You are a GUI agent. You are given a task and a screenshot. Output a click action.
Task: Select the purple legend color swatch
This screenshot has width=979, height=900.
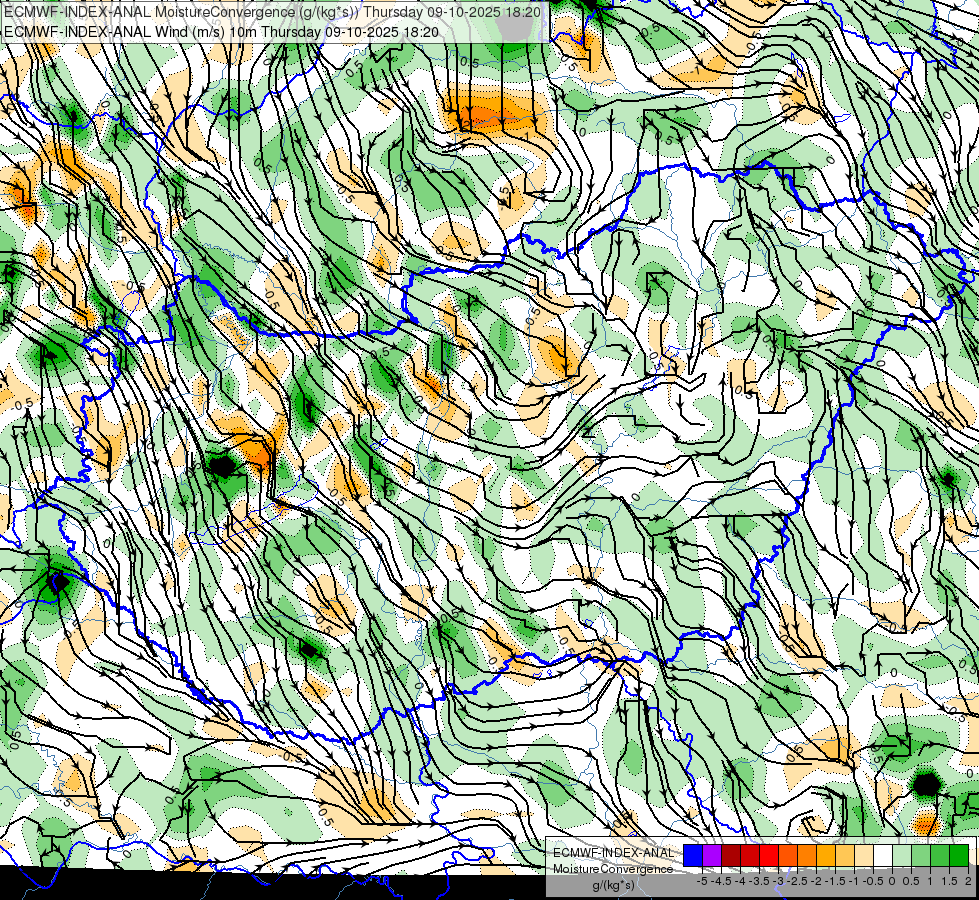point(712,855)
